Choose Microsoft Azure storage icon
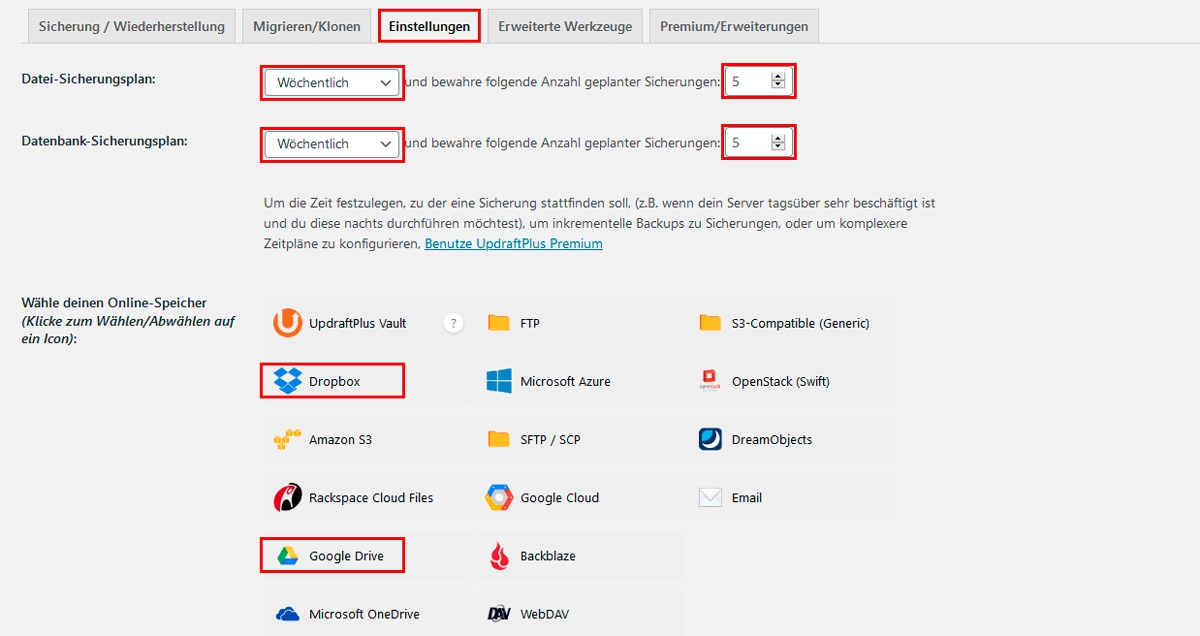 tap(499, 381)
